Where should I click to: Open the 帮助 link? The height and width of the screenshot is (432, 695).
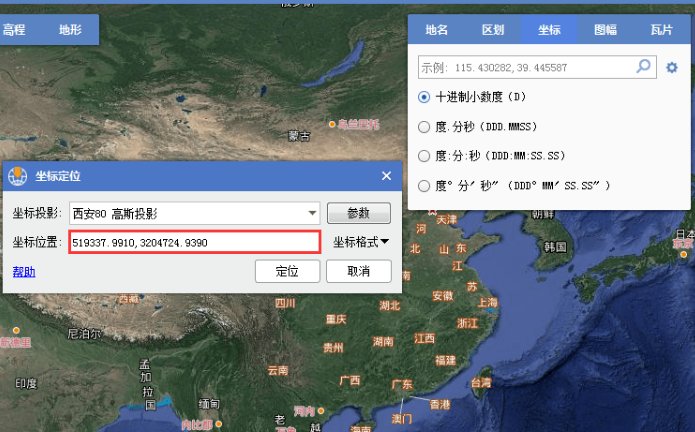(24, 272)
